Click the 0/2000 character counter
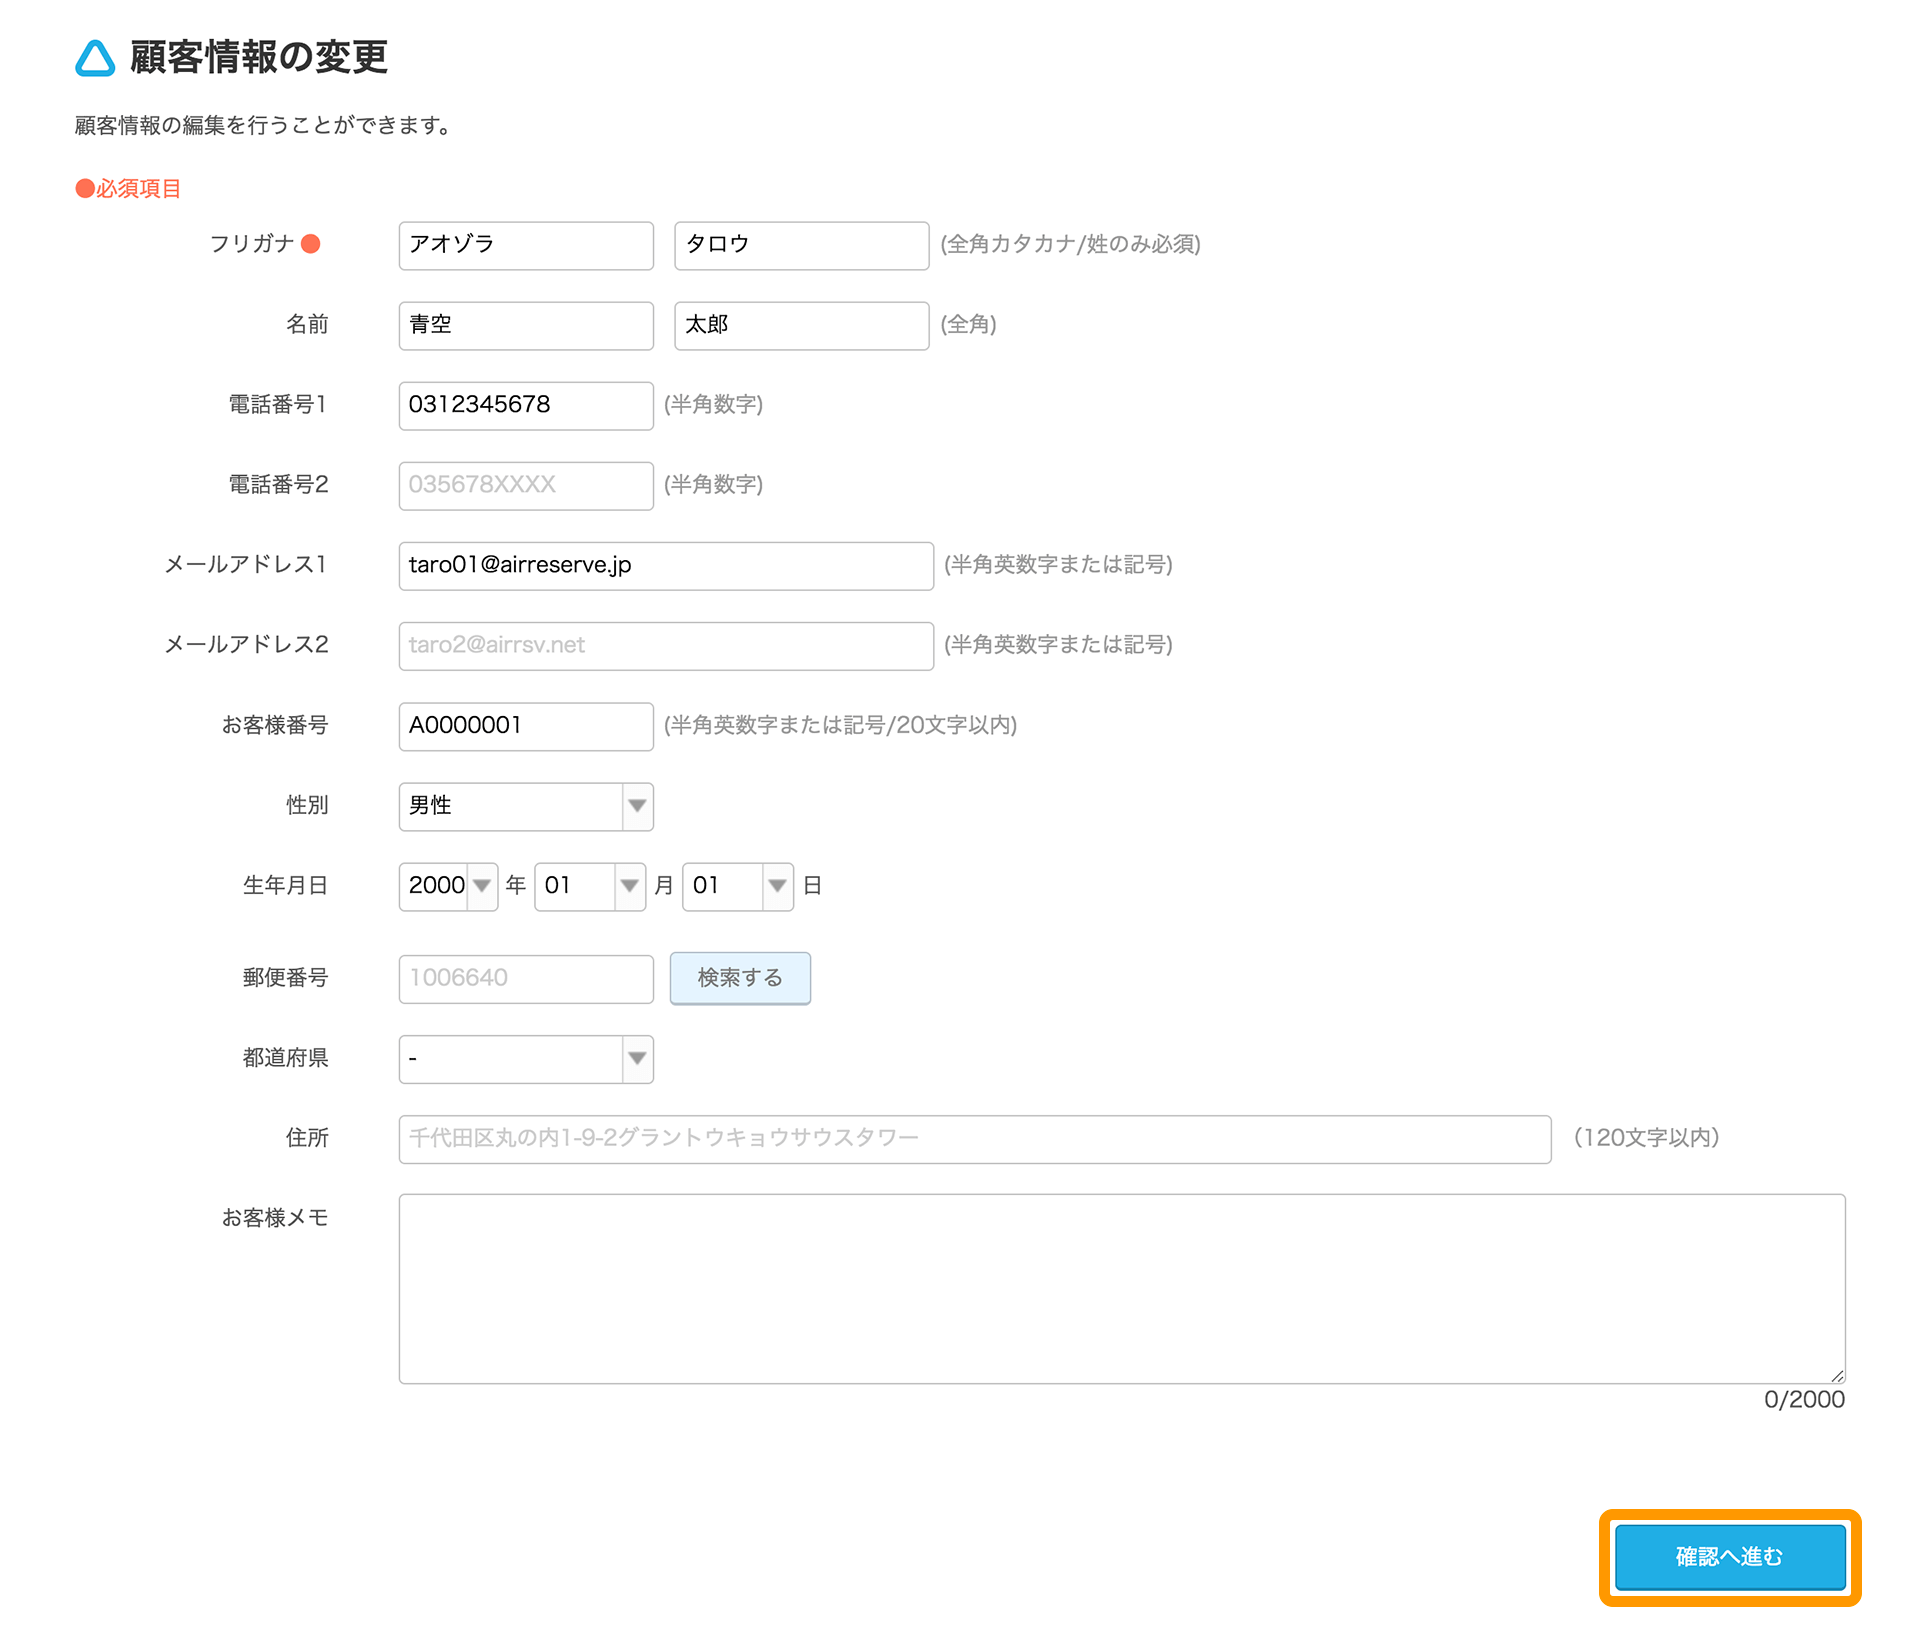 coord(1804,1399)
